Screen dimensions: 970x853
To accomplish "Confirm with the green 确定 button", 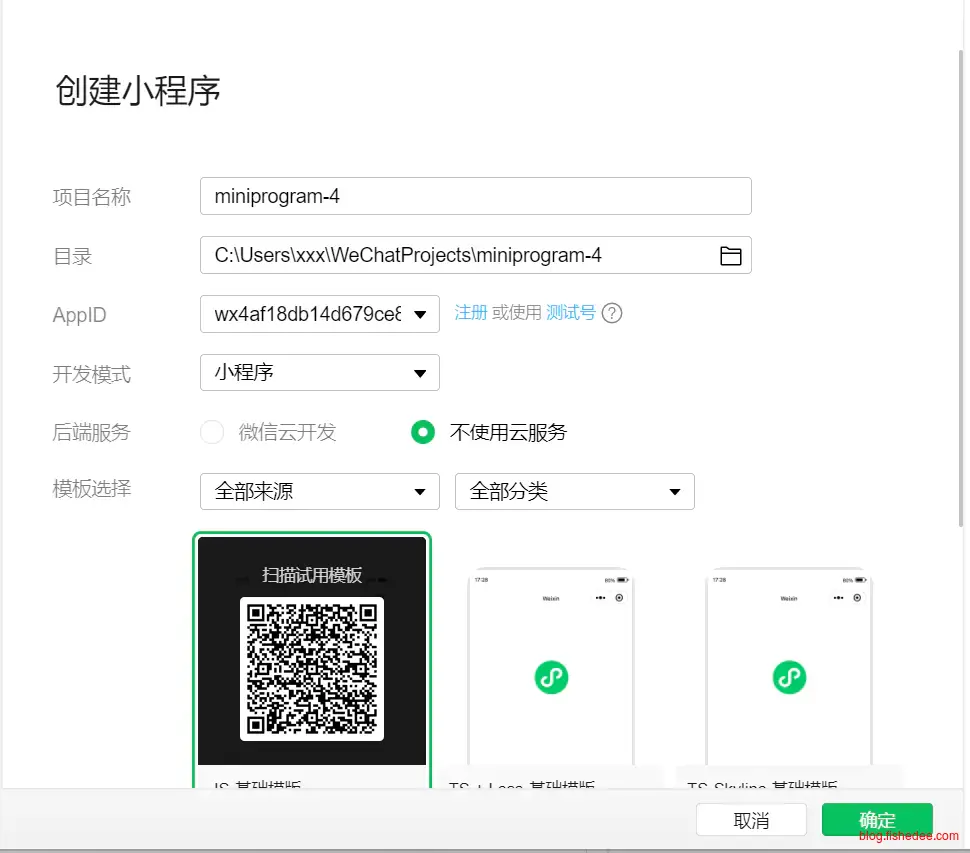I will (x=877, y=820).
